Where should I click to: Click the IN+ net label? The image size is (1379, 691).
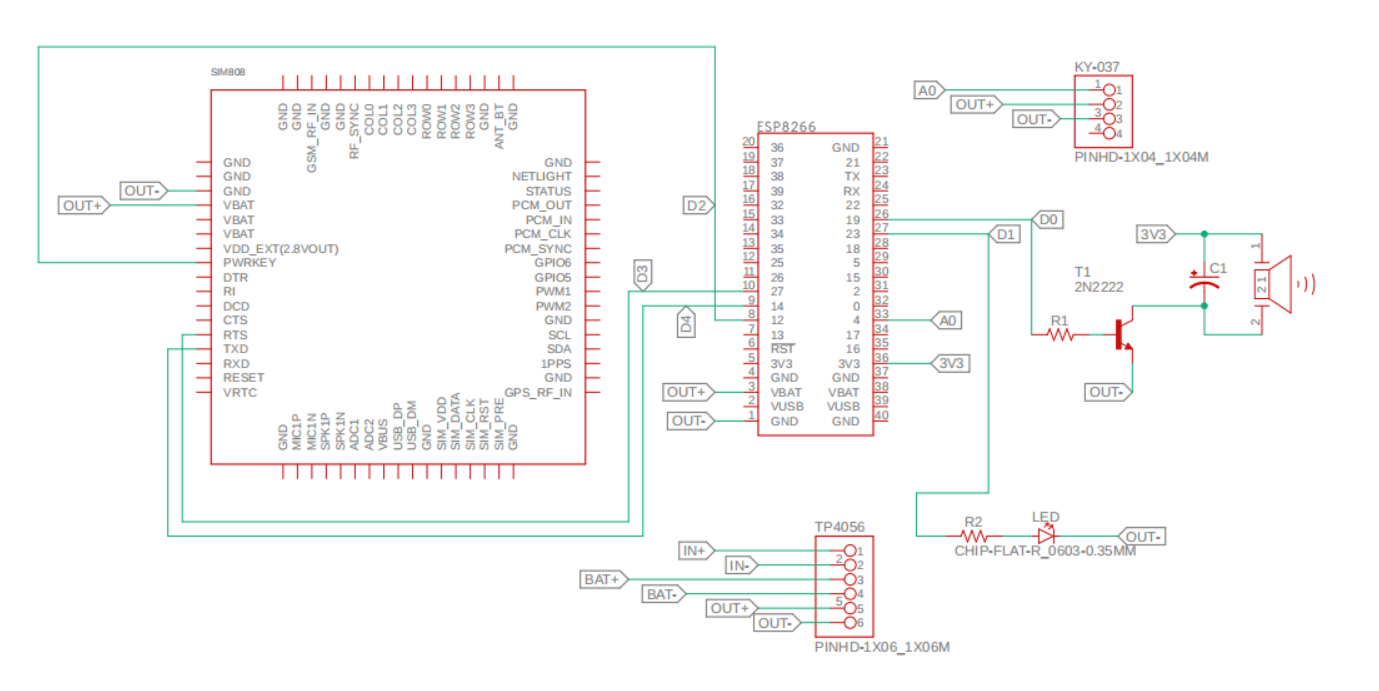point(697,551)
